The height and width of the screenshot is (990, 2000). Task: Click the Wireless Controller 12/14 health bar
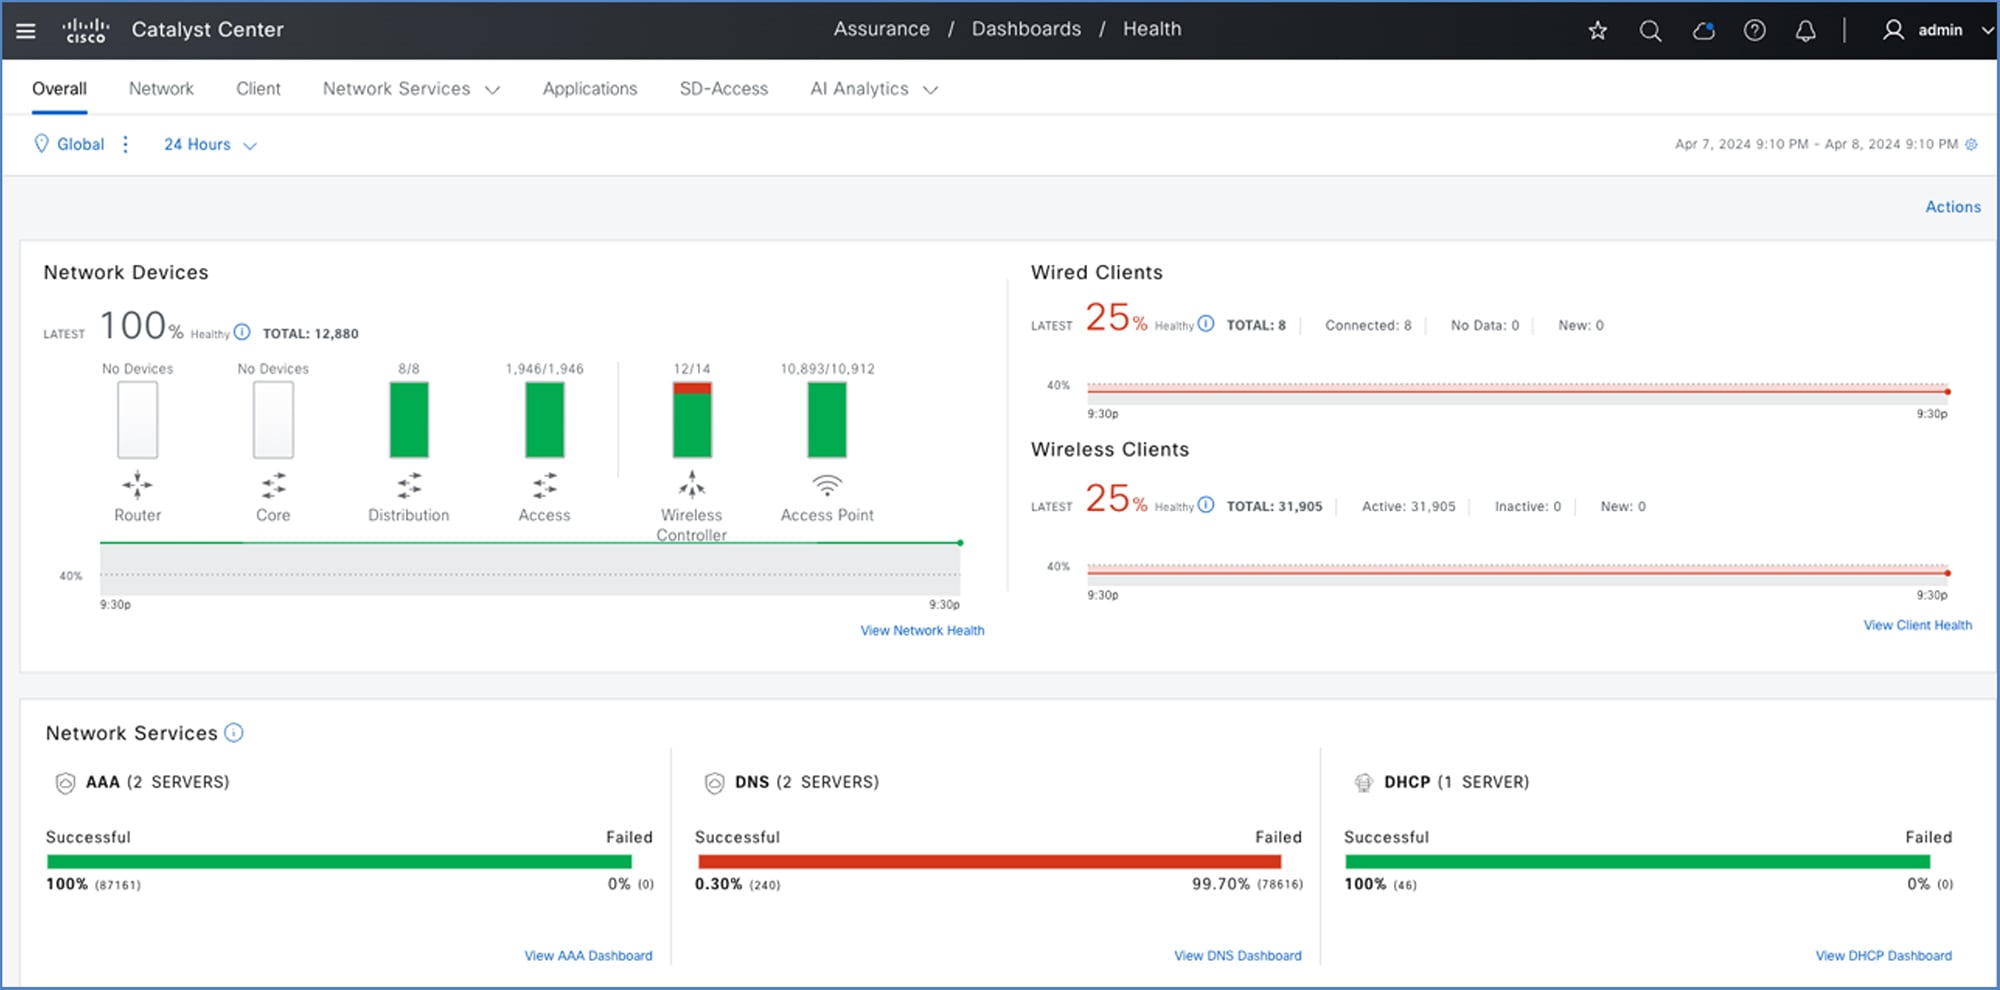point(692,420)
